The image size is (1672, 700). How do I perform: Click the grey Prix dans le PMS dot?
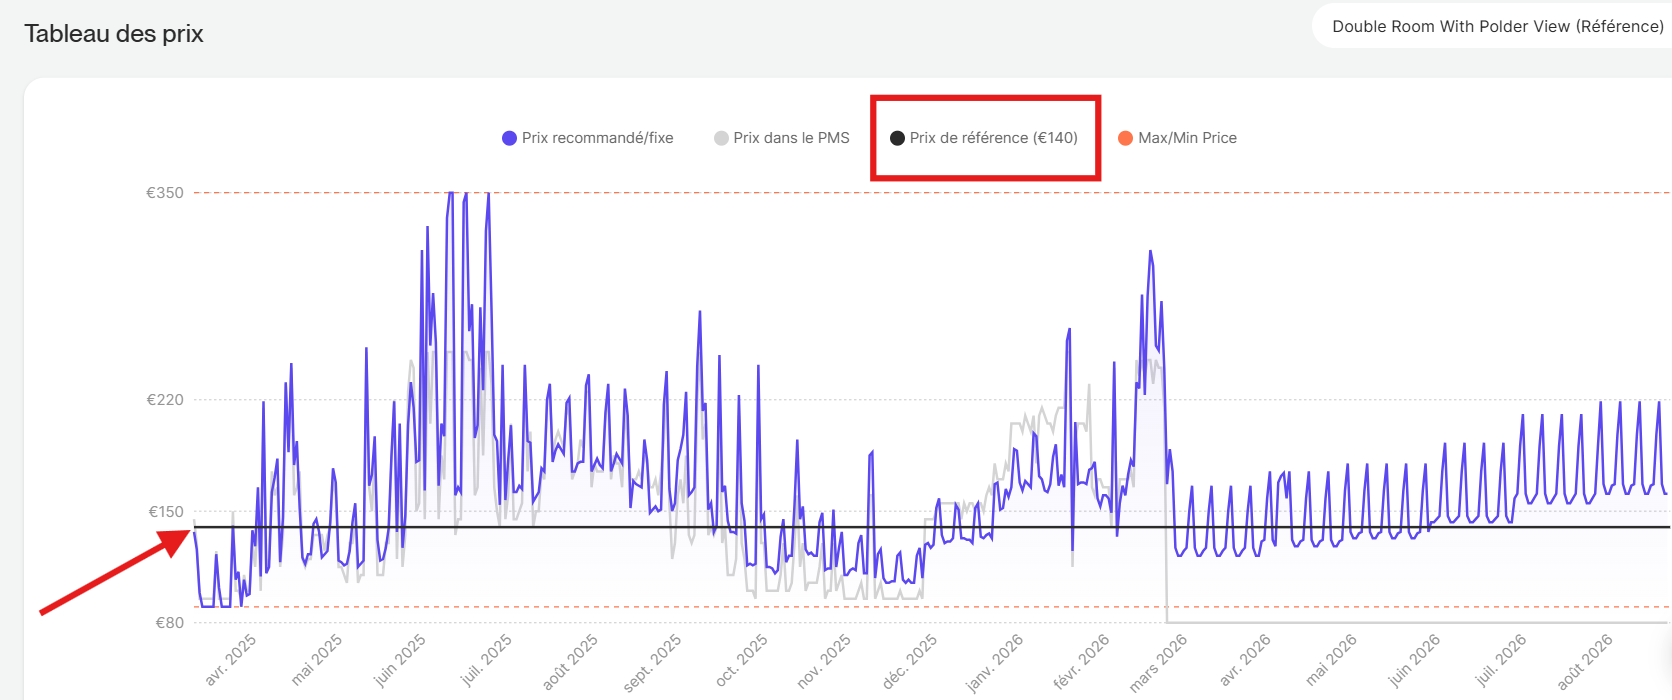(x=721, y=138)
